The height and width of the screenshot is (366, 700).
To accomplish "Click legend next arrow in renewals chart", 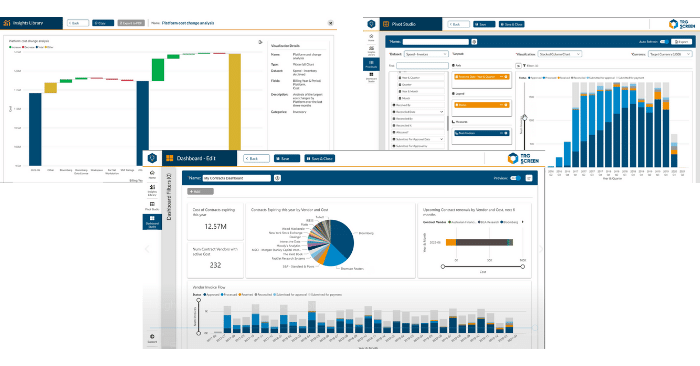I will pos(523,222).
